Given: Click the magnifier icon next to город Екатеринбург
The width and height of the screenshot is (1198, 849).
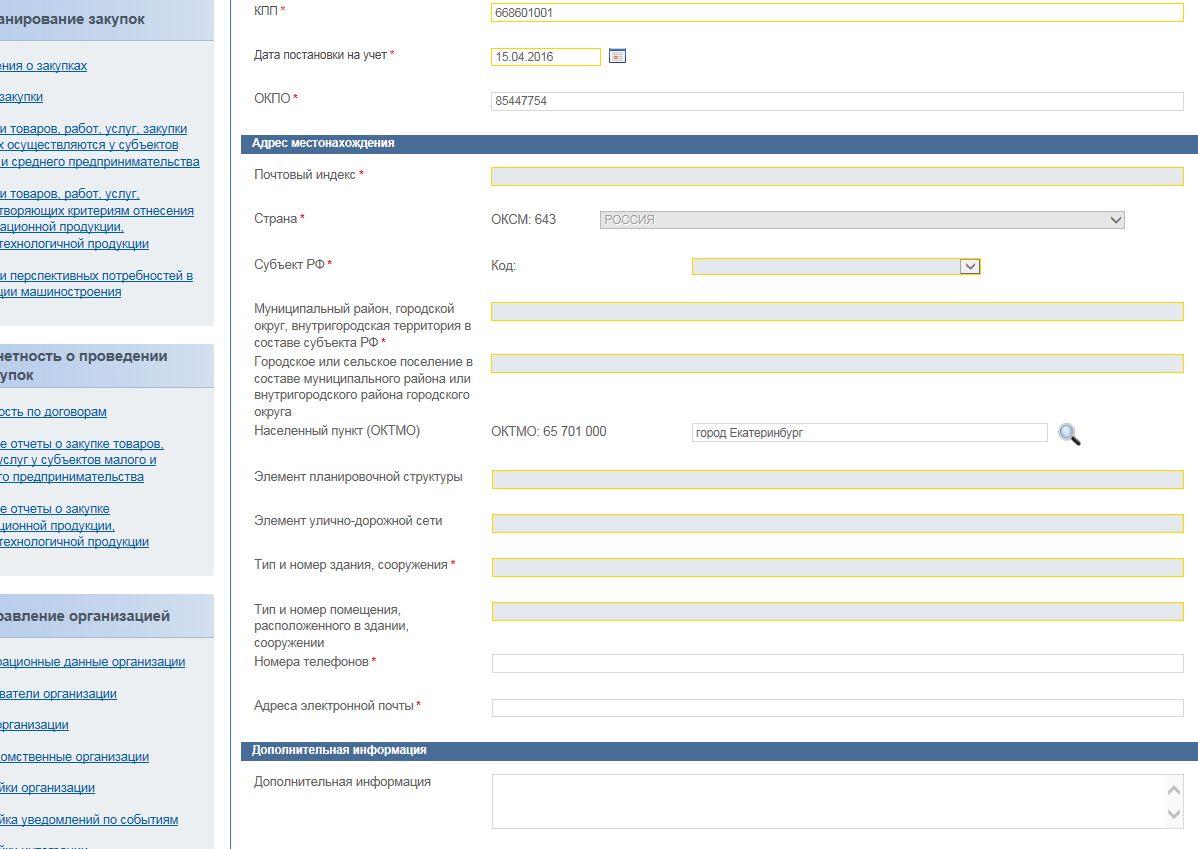Looking at the screenshot, I should (x=1069, y=434).
